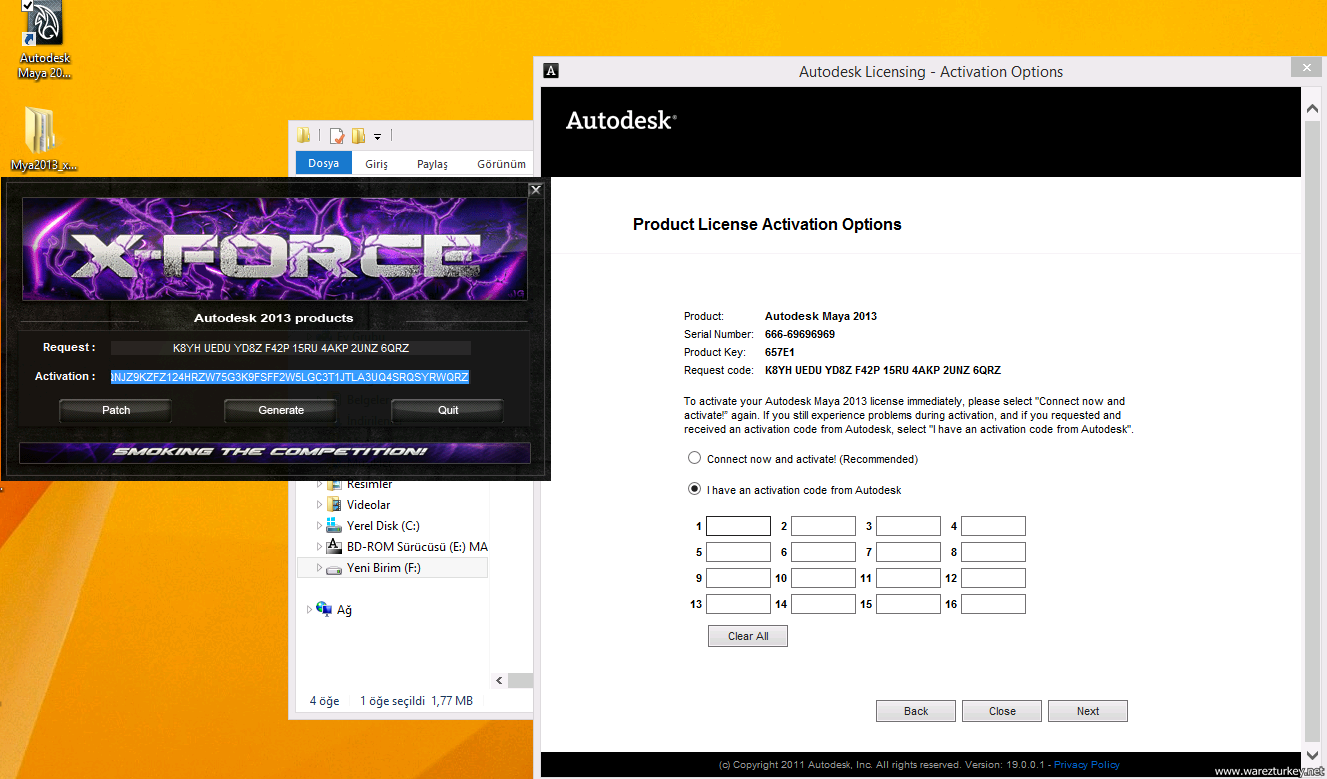Click activation code box number 7
This screenshot has width=1327, height=779.
[x=909, y=552]
